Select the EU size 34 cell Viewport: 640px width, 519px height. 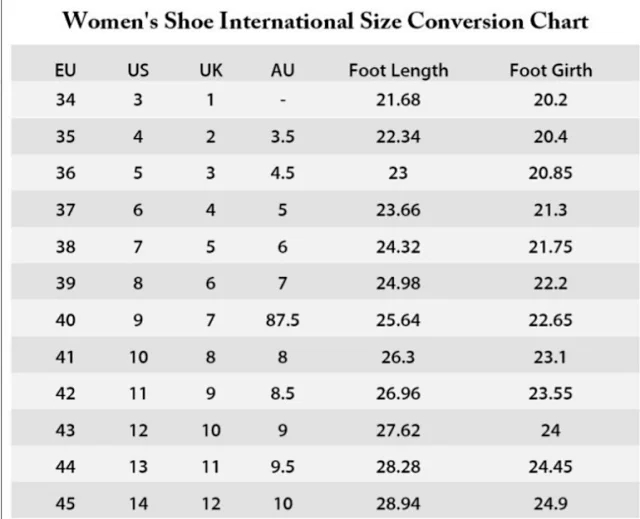tap(65, 100)
